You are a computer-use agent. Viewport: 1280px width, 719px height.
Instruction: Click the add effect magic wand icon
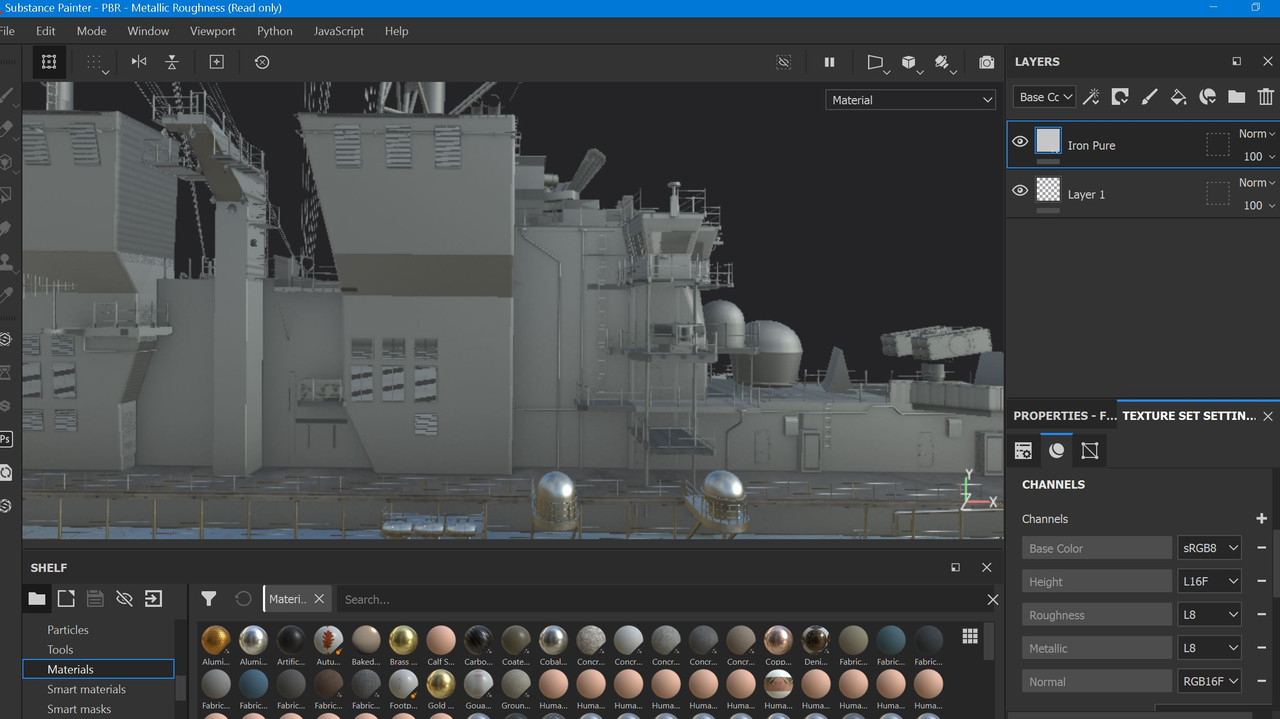click(1092, 97)
